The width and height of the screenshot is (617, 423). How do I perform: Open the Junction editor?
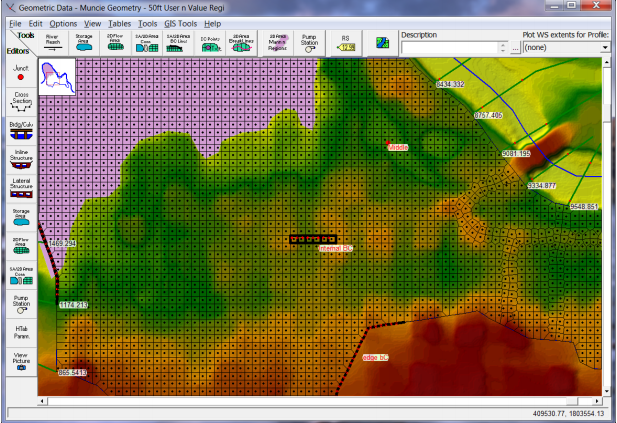(x=21, y=71)
